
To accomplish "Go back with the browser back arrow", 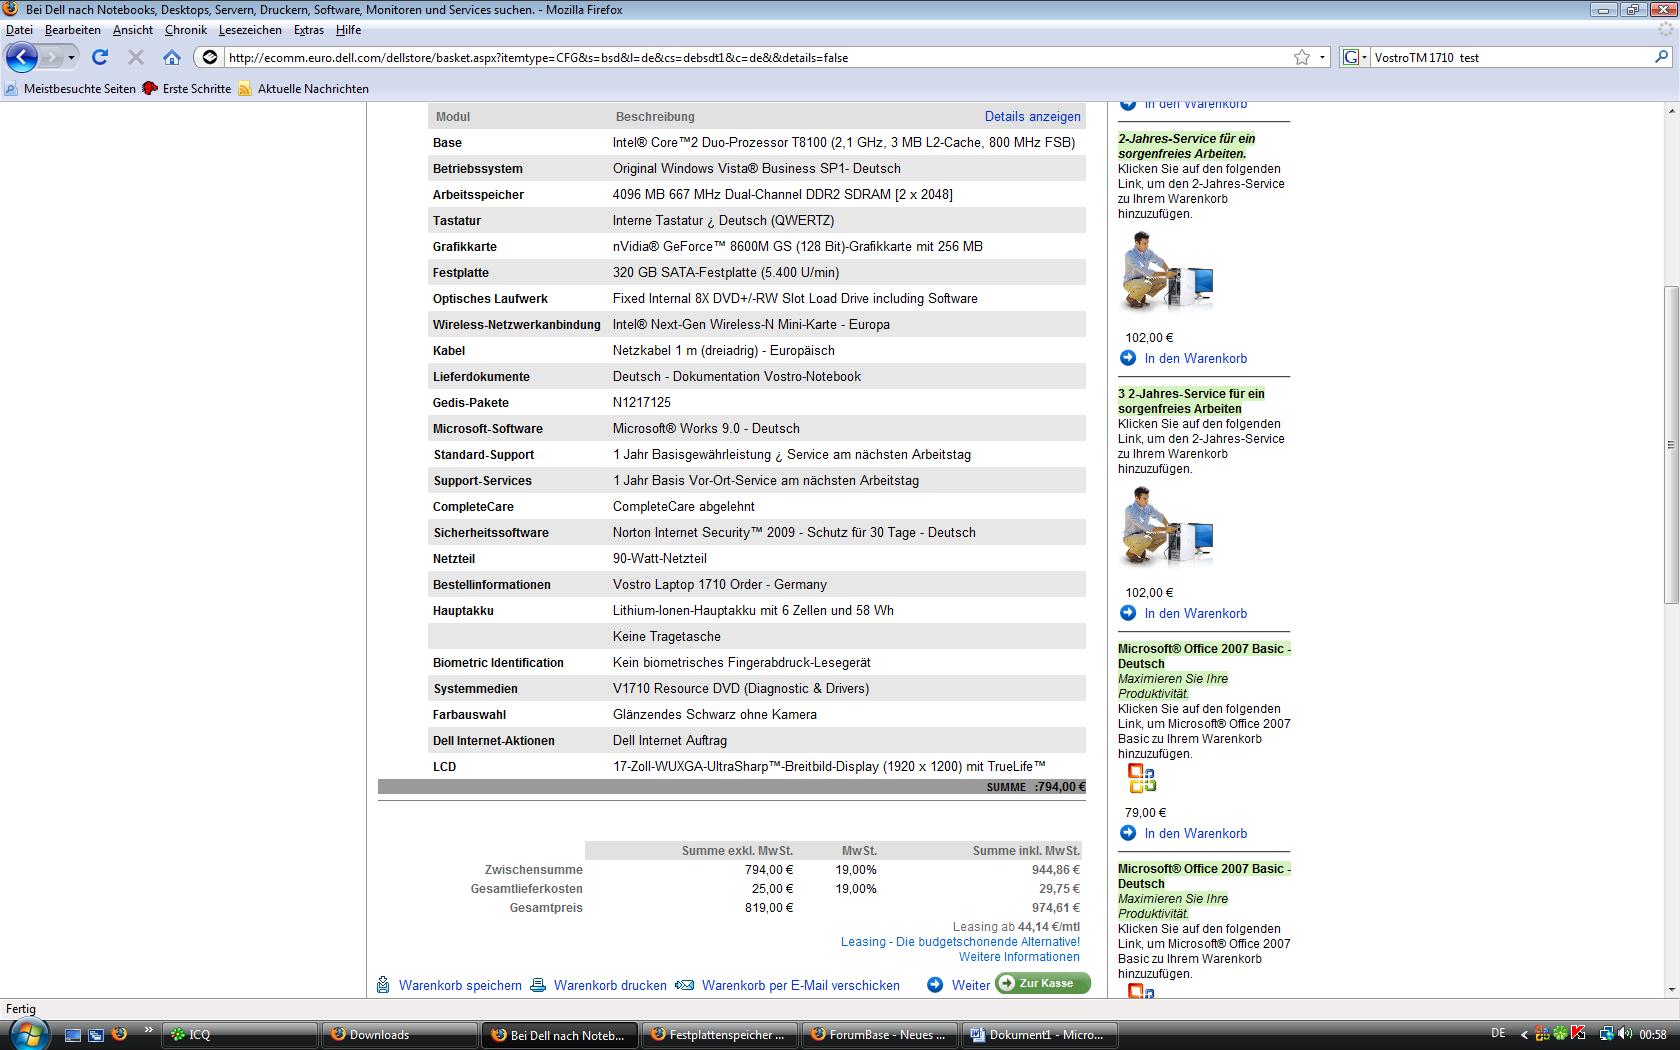I will 21,57.
